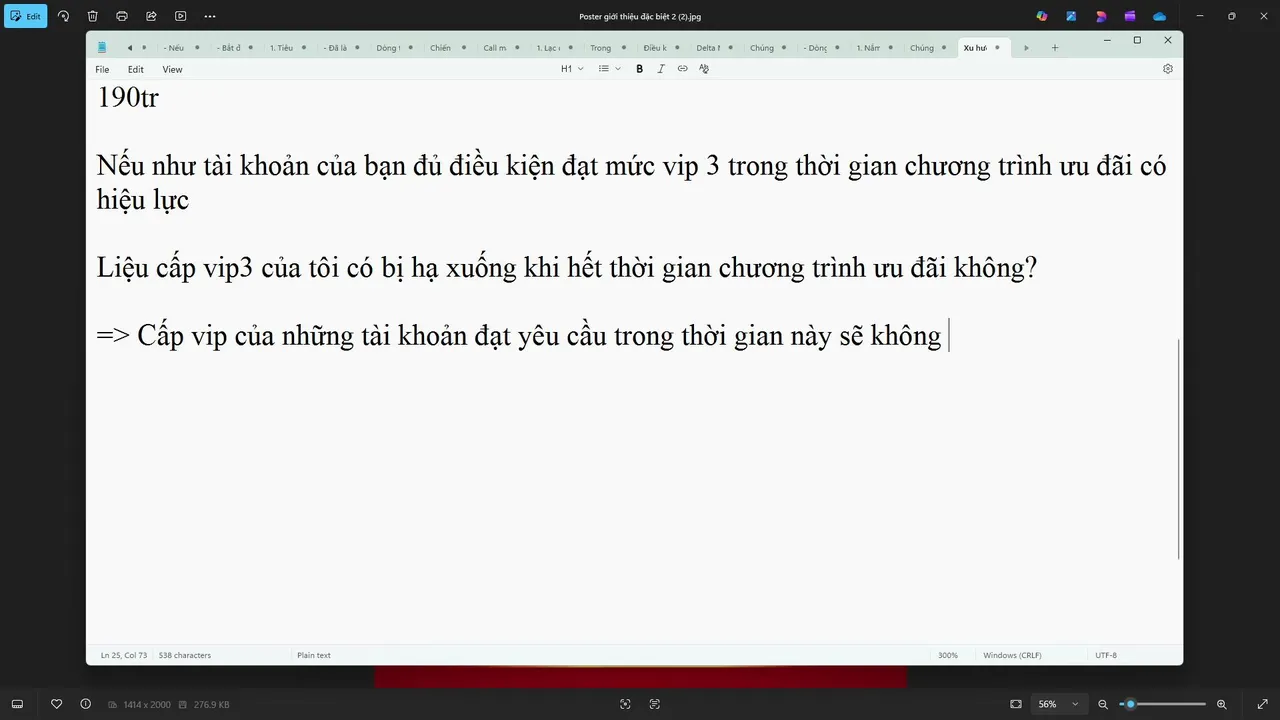The width and height of the screenshot is (1280, 720).
Task: Toggle filmstrip view at Photos bottom-left
Action: [17, 704]
